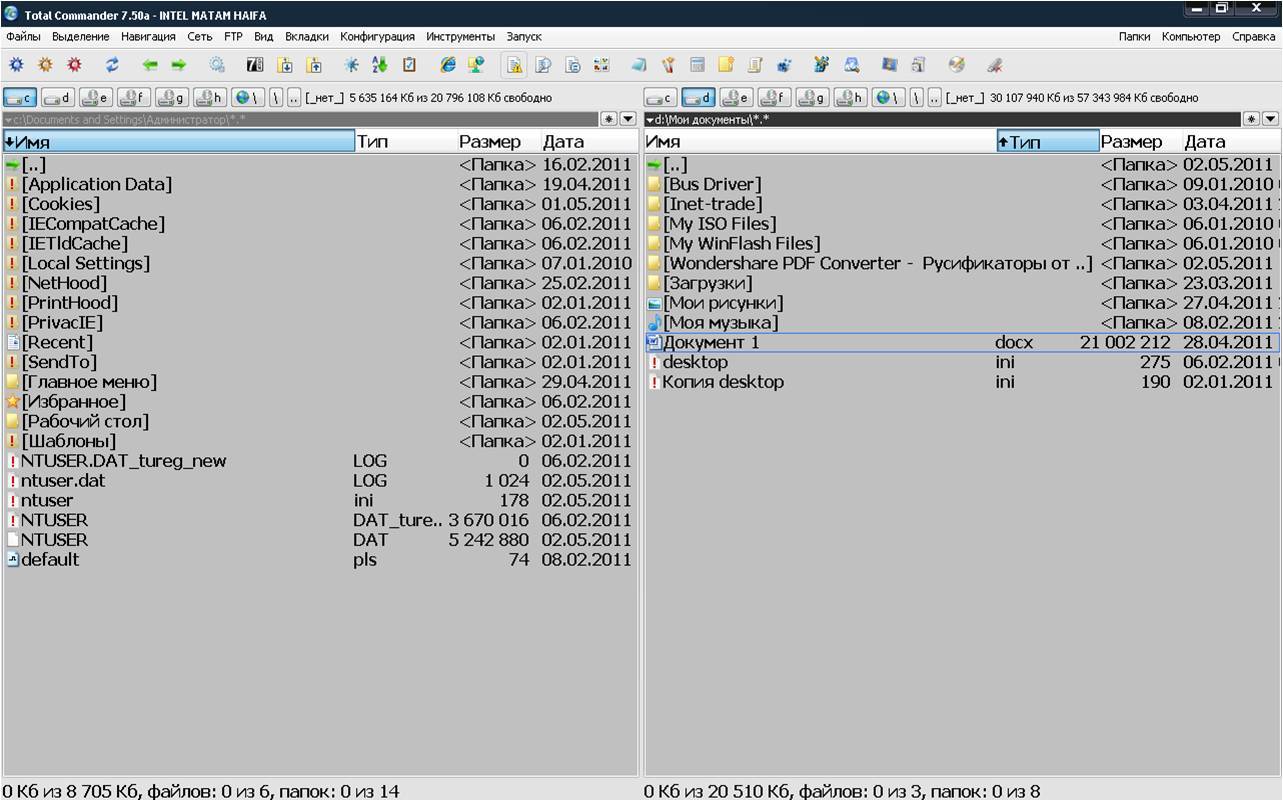Click the clipboard checkmark toolbar icon
The image size is (1283, 801).
pos(409,65)
